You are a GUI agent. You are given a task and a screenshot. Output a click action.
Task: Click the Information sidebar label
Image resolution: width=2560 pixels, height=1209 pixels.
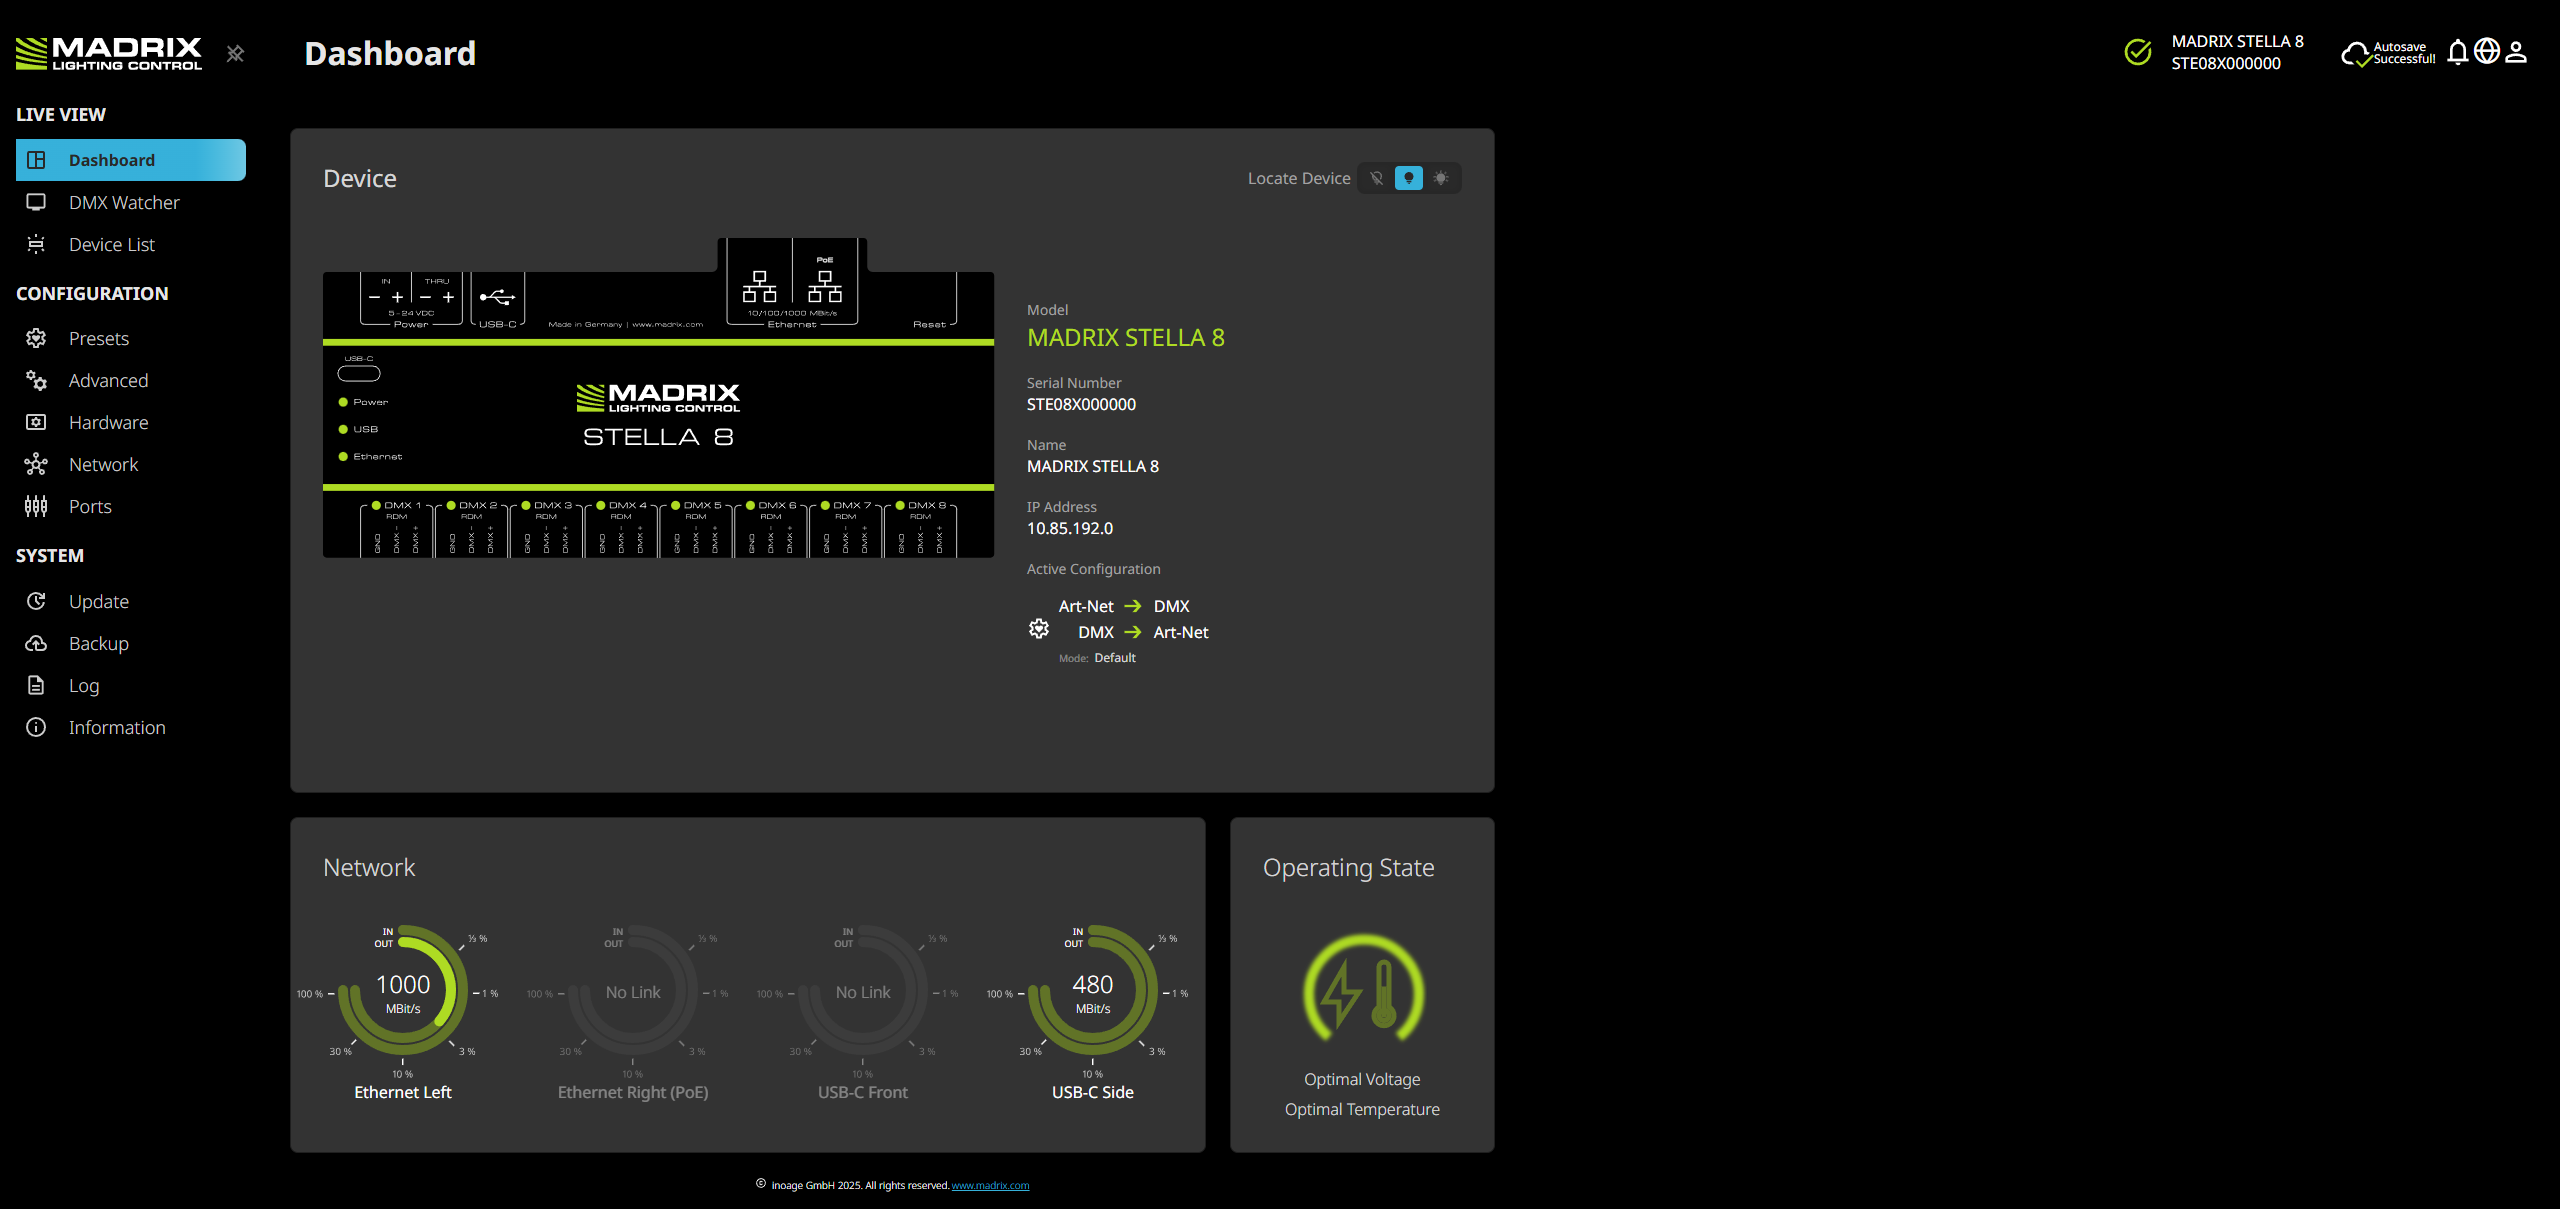117,727
